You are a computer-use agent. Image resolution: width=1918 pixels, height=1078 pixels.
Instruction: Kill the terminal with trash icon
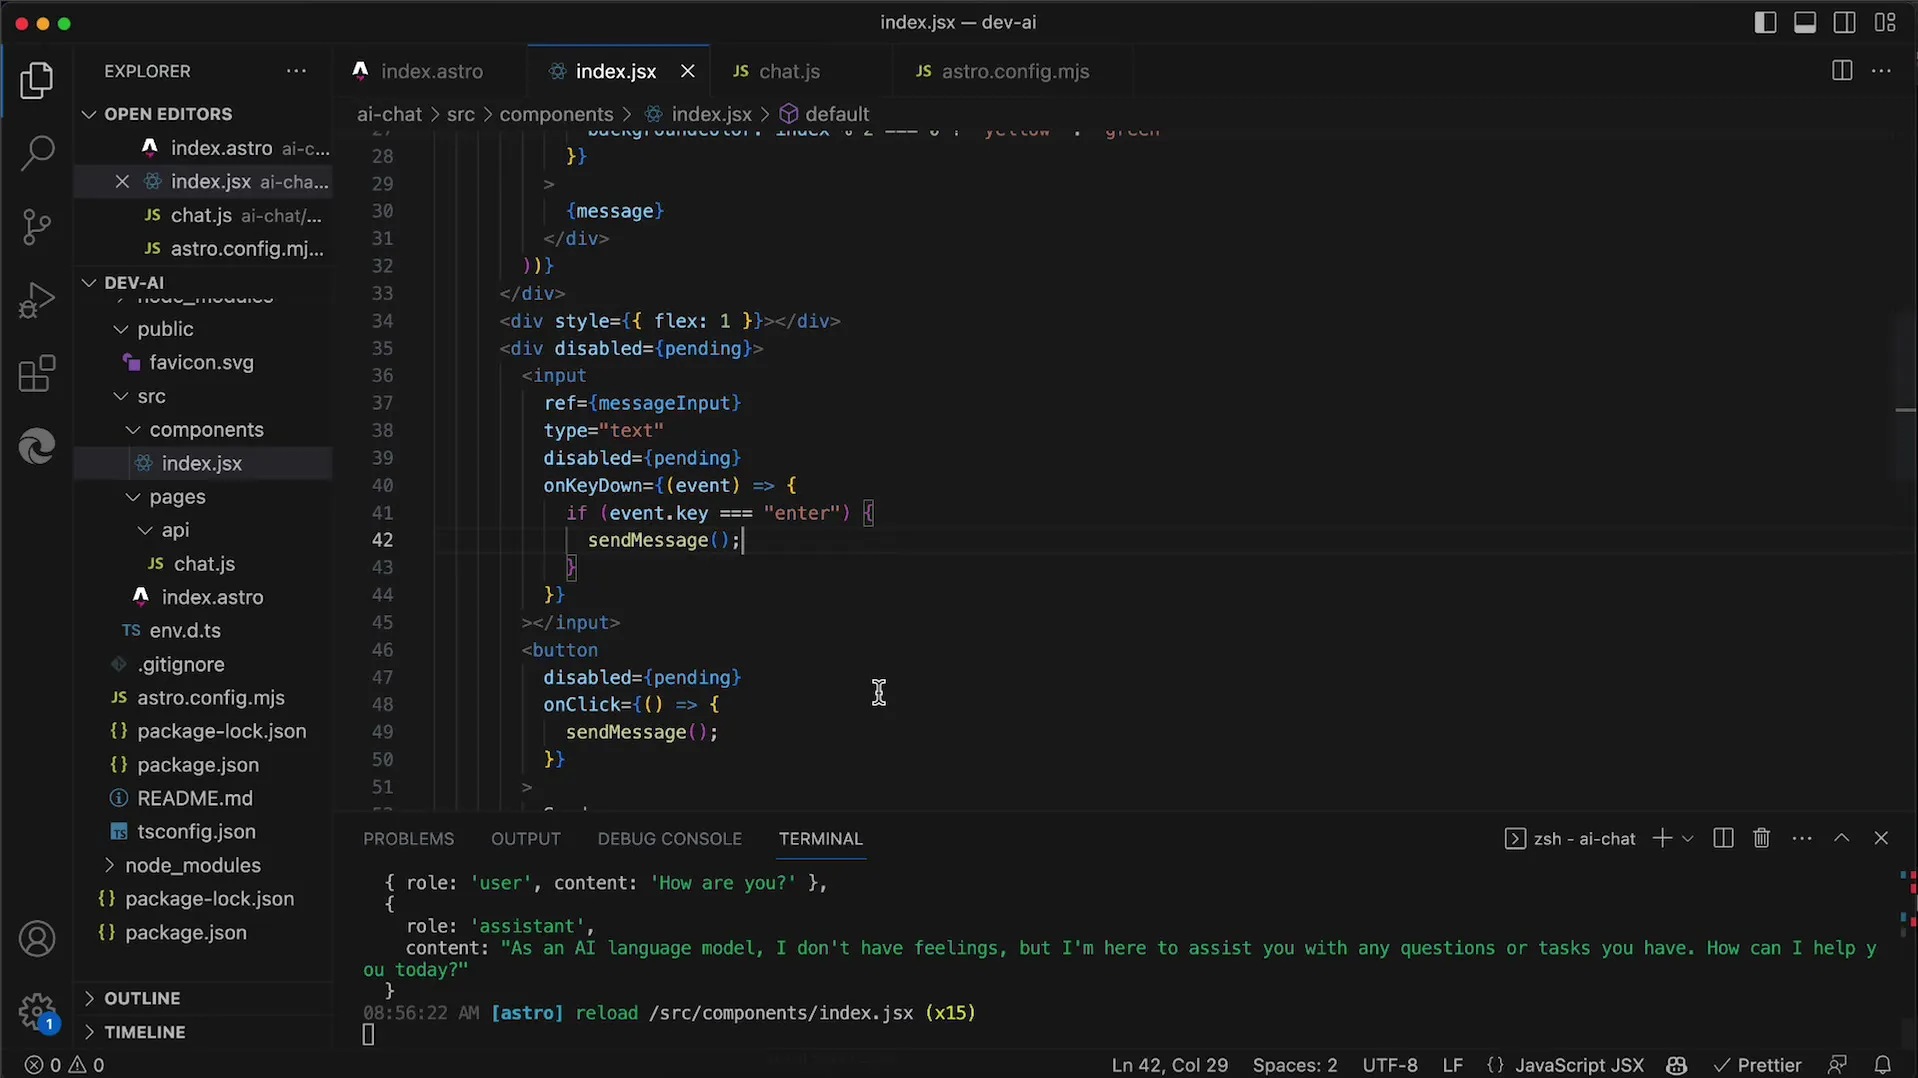click(x=1762, y=838)
